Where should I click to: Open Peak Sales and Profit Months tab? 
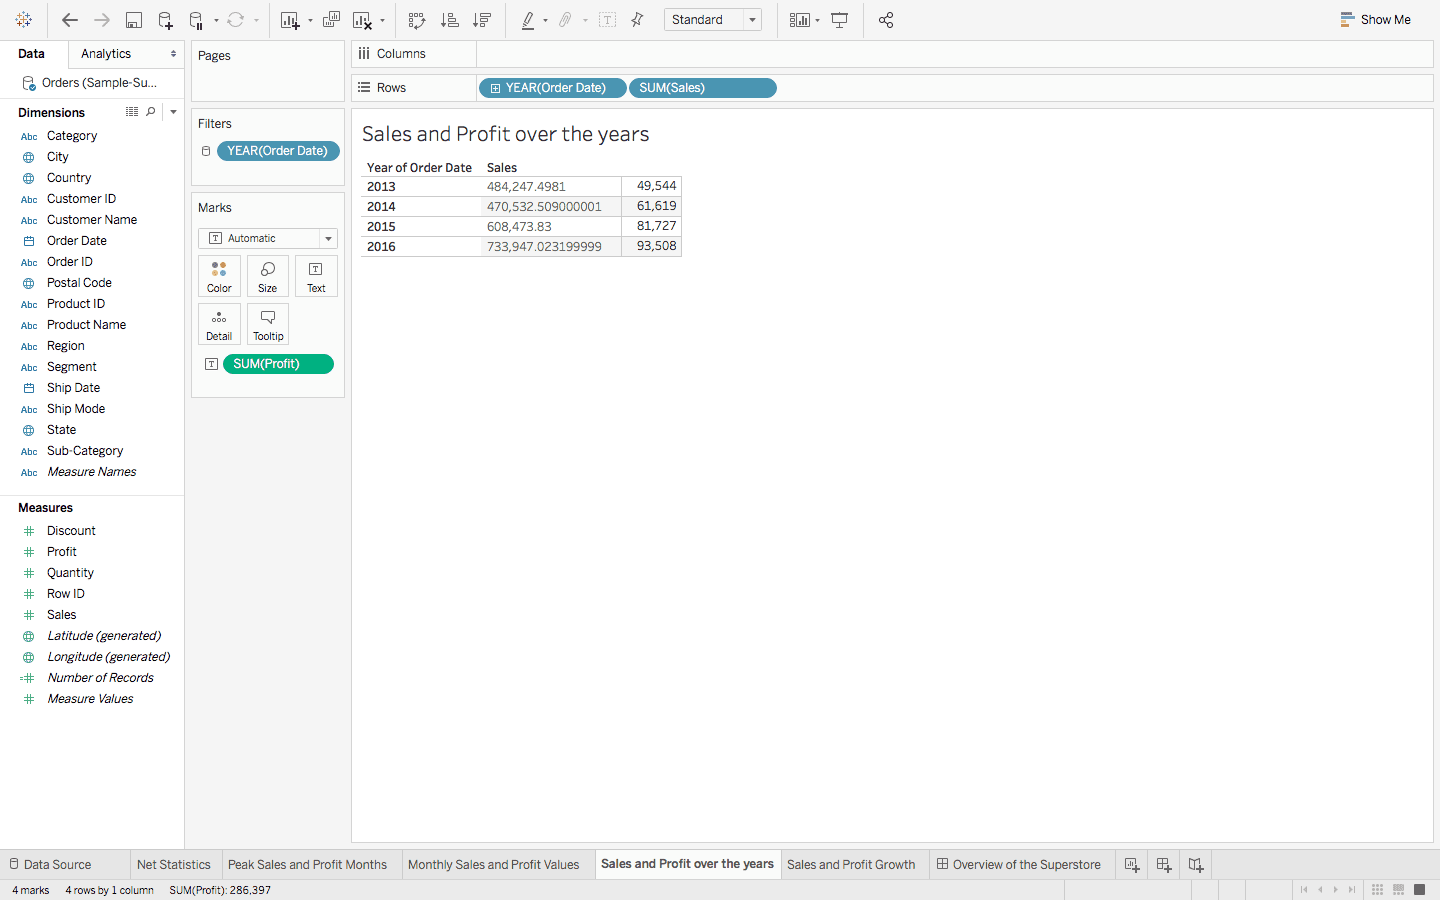point(307,865)
